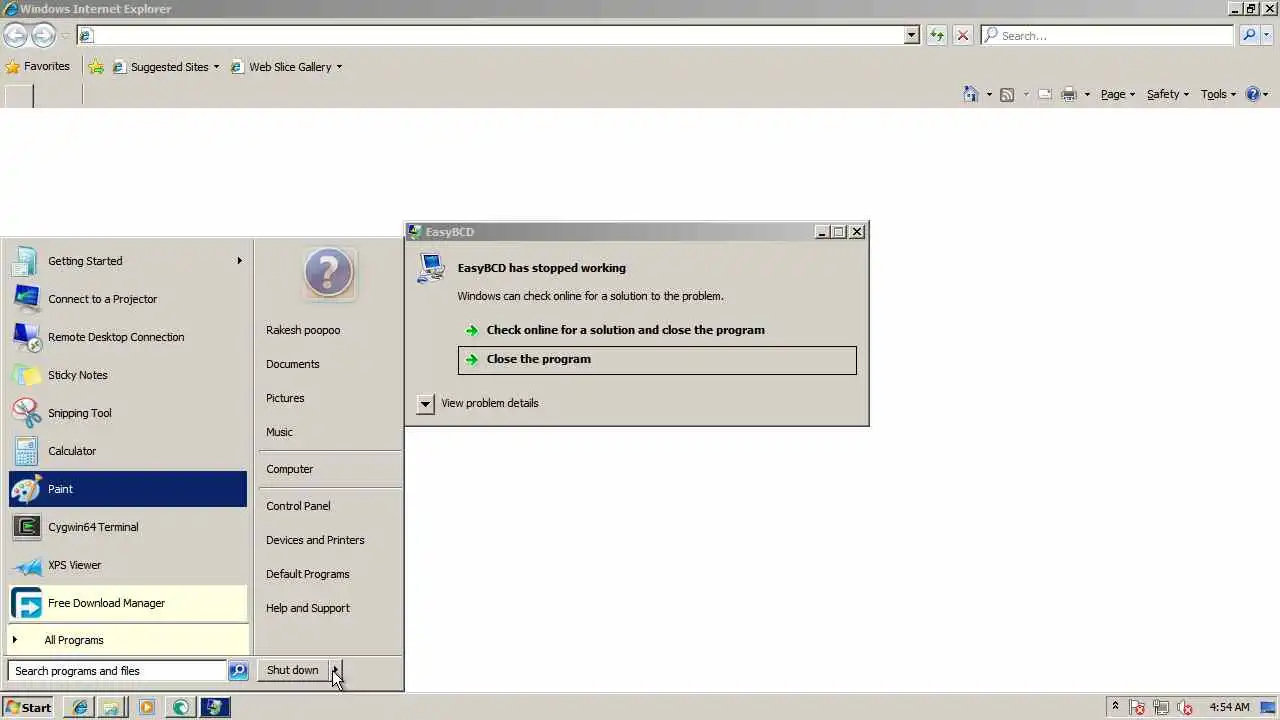
Task: Launch Calculator from the Start menu
Action: (x=128, y=451)
